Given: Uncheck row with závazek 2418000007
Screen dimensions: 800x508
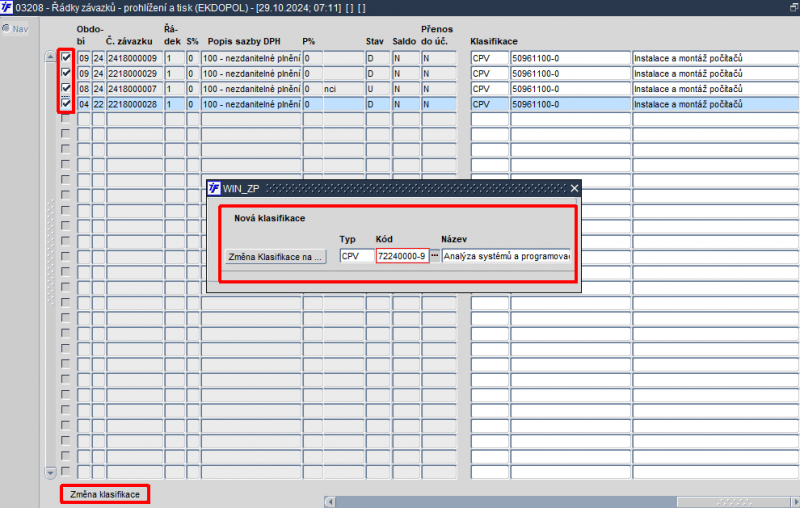Looking at the screenshot, I should tap(66, 88).
